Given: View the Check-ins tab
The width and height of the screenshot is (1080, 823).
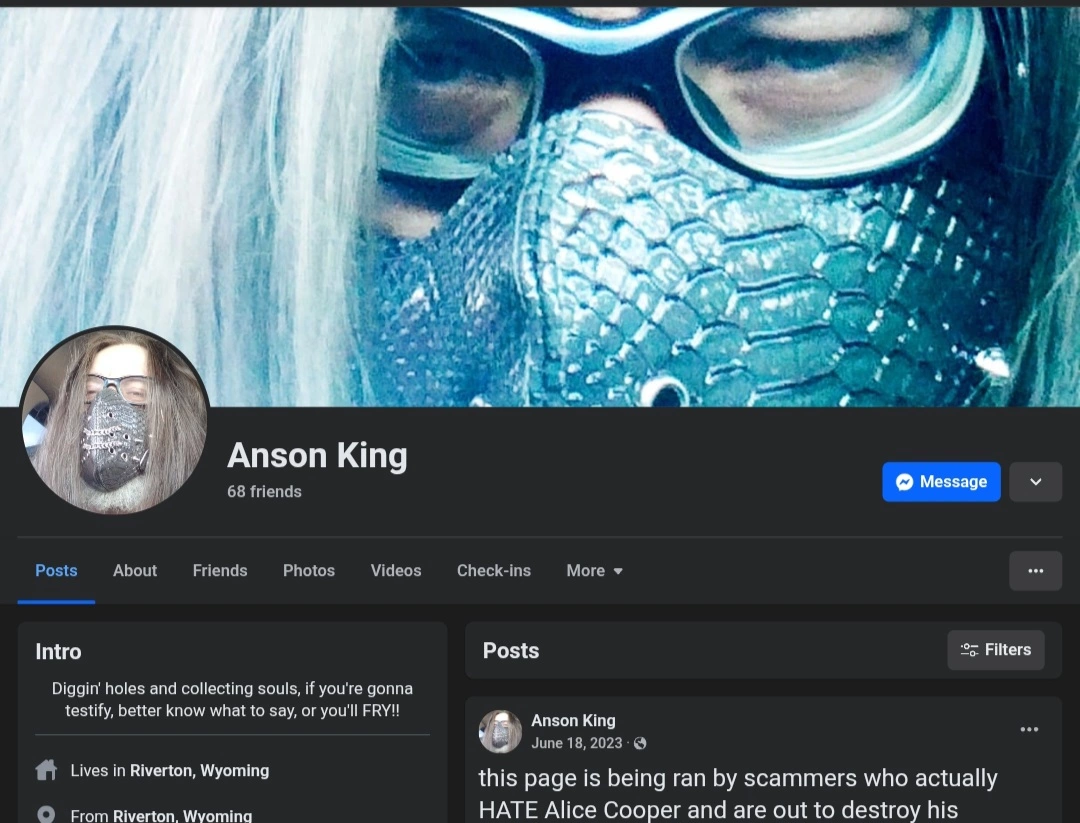Looking at the screenshot, I should [494, 571].
